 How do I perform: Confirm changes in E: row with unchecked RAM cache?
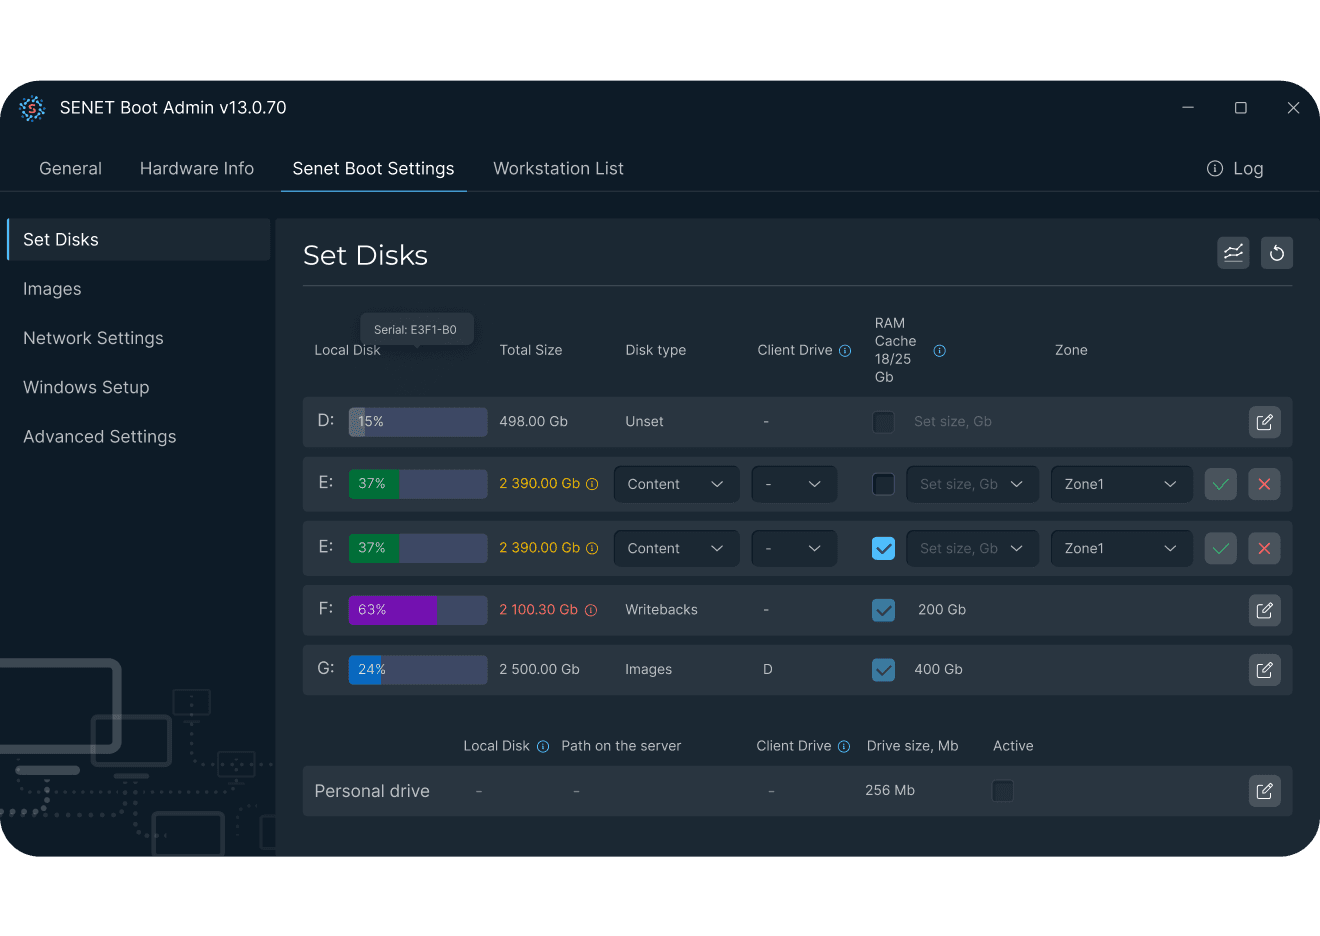click(1221, 484)
